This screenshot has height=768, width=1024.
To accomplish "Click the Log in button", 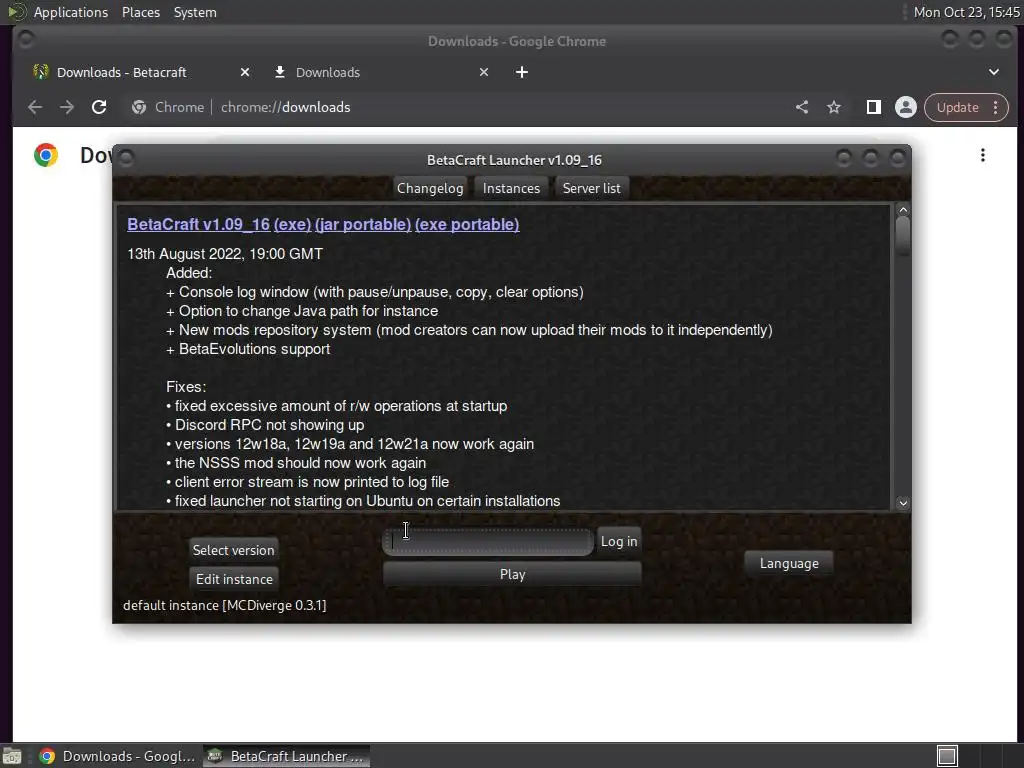I will [x=618, y=541].
